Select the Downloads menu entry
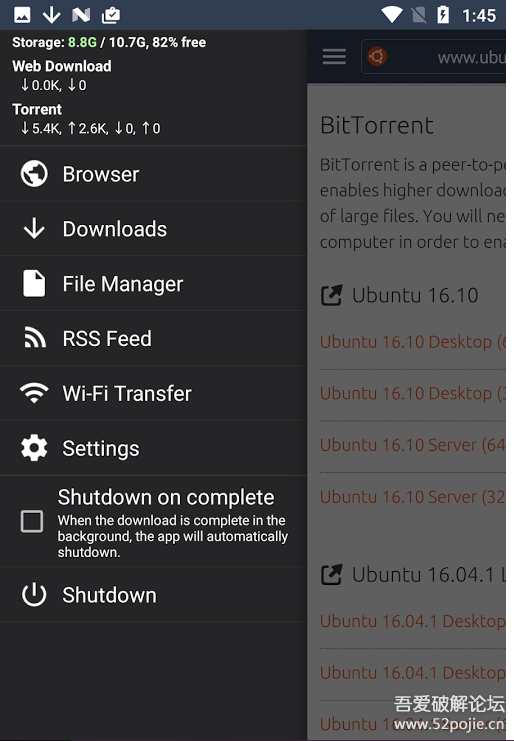Viewport: 514px width, 741px height. click(x=154, y=229)
